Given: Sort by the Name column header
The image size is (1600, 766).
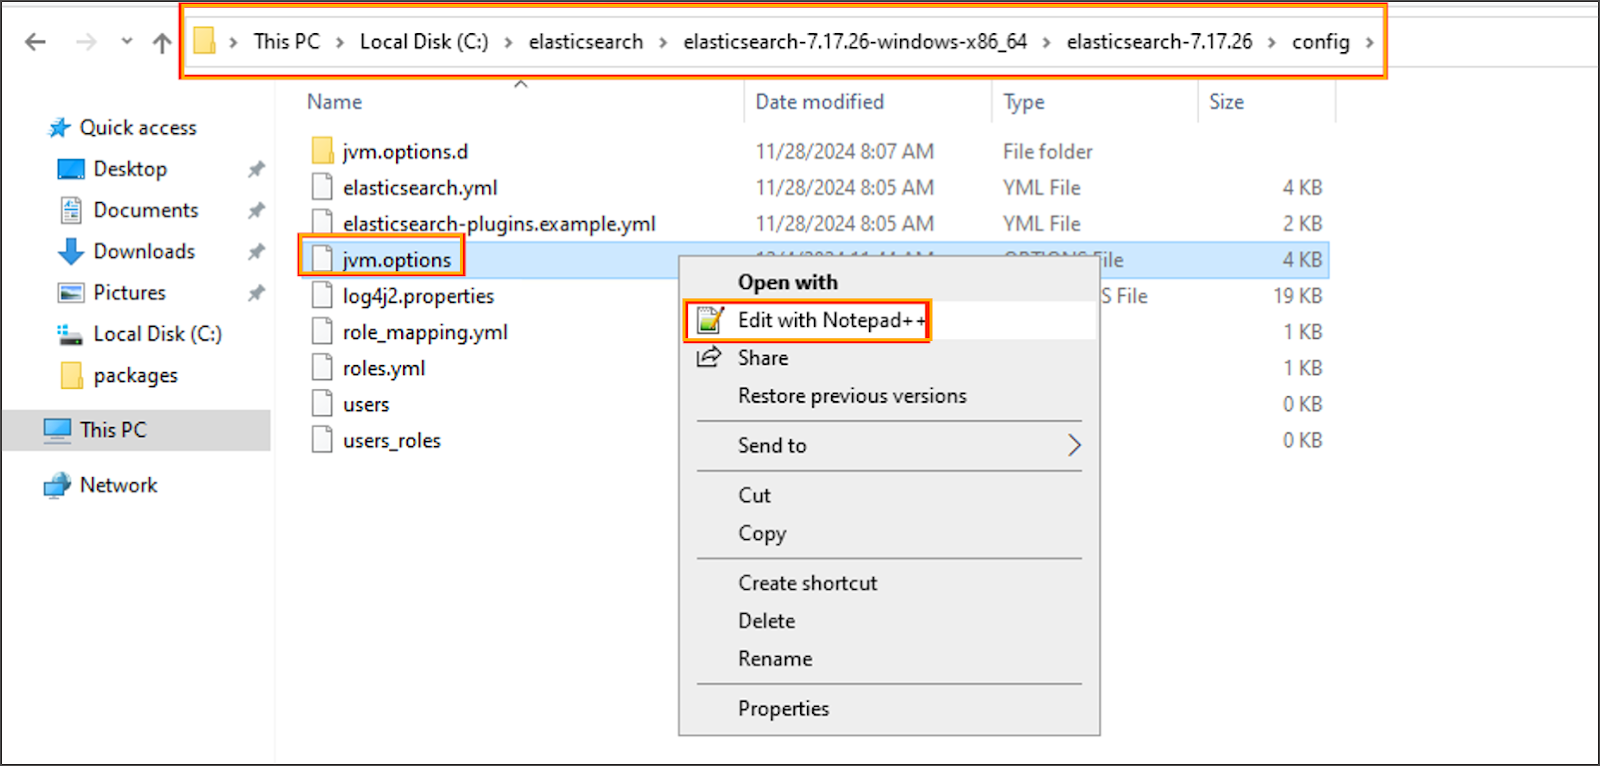Looking at the screenshot, I should pyautogui.click(x=335, y=102).
